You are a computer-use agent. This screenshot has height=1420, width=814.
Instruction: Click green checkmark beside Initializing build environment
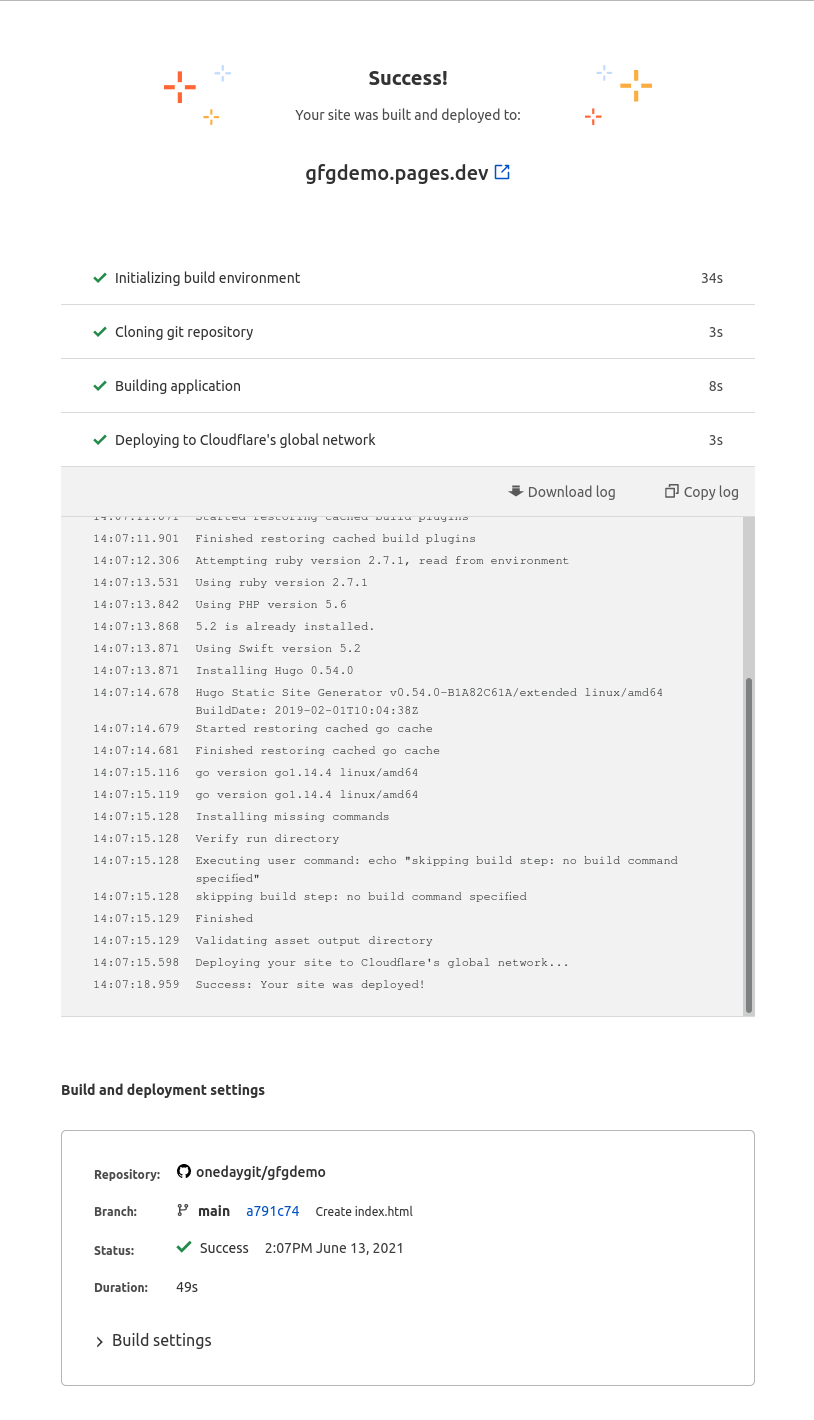[x=100, y=278]
